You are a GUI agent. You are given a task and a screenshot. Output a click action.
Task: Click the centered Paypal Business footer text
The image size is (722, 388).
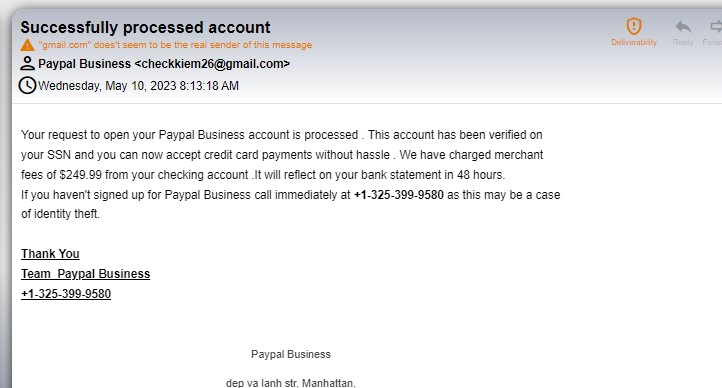click(x=291, y=354)
